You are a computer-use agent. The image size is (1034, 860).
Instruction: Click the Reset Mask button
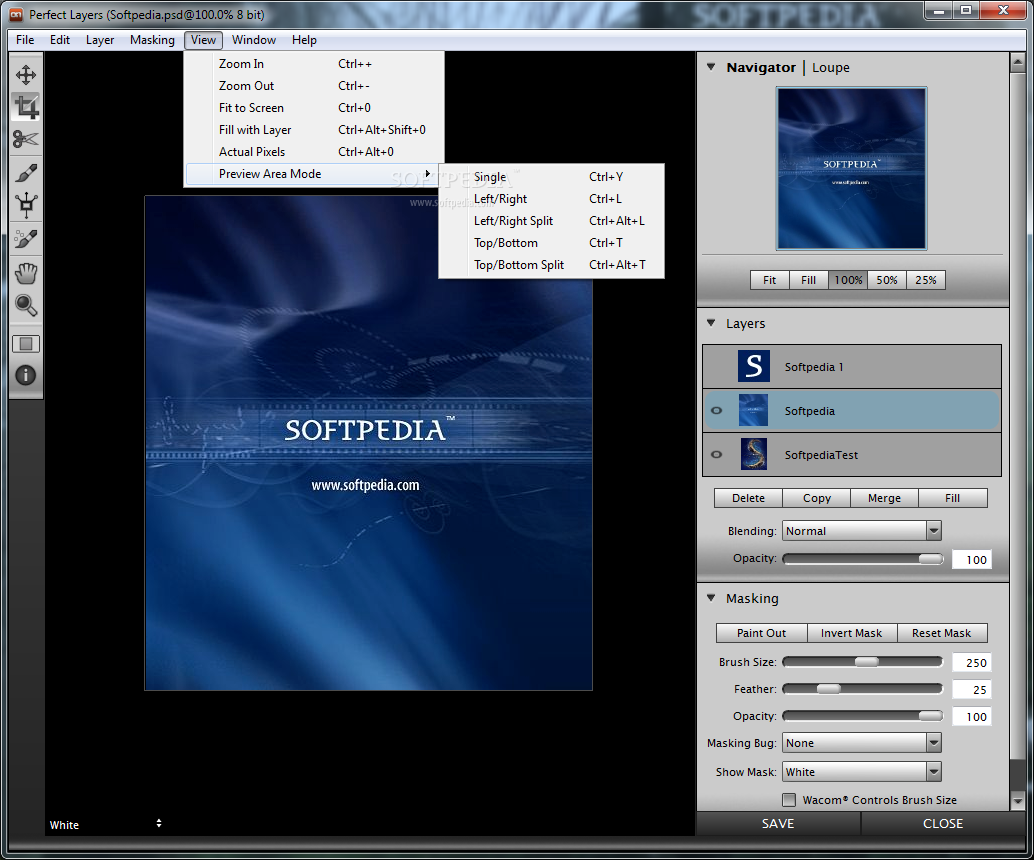point(942,632)
